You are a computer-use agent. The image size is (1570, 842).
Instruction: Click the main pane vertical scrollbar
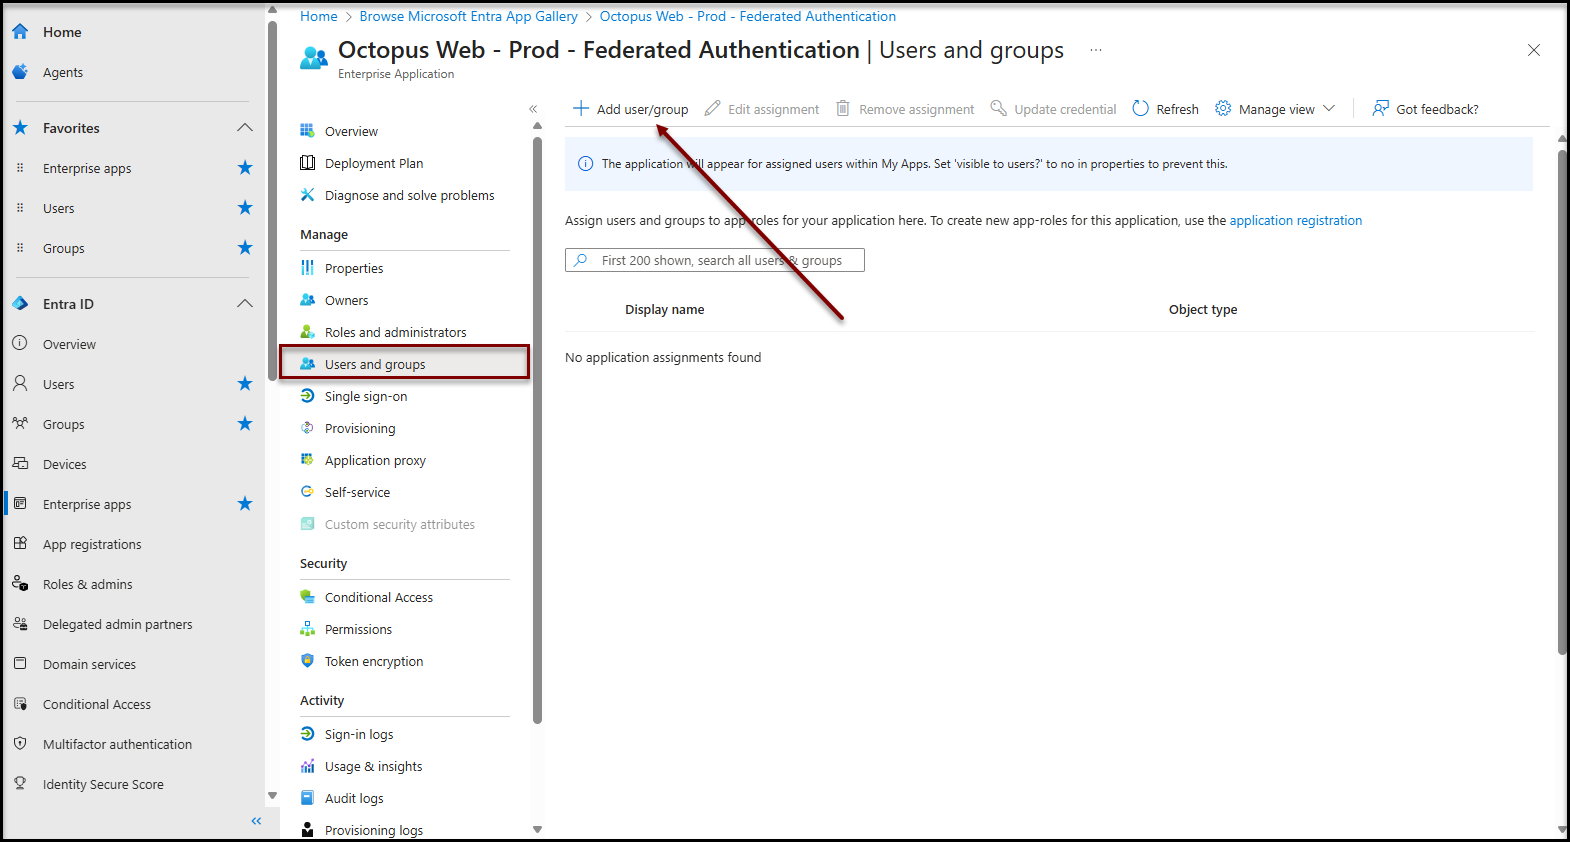click(1562, 400)
